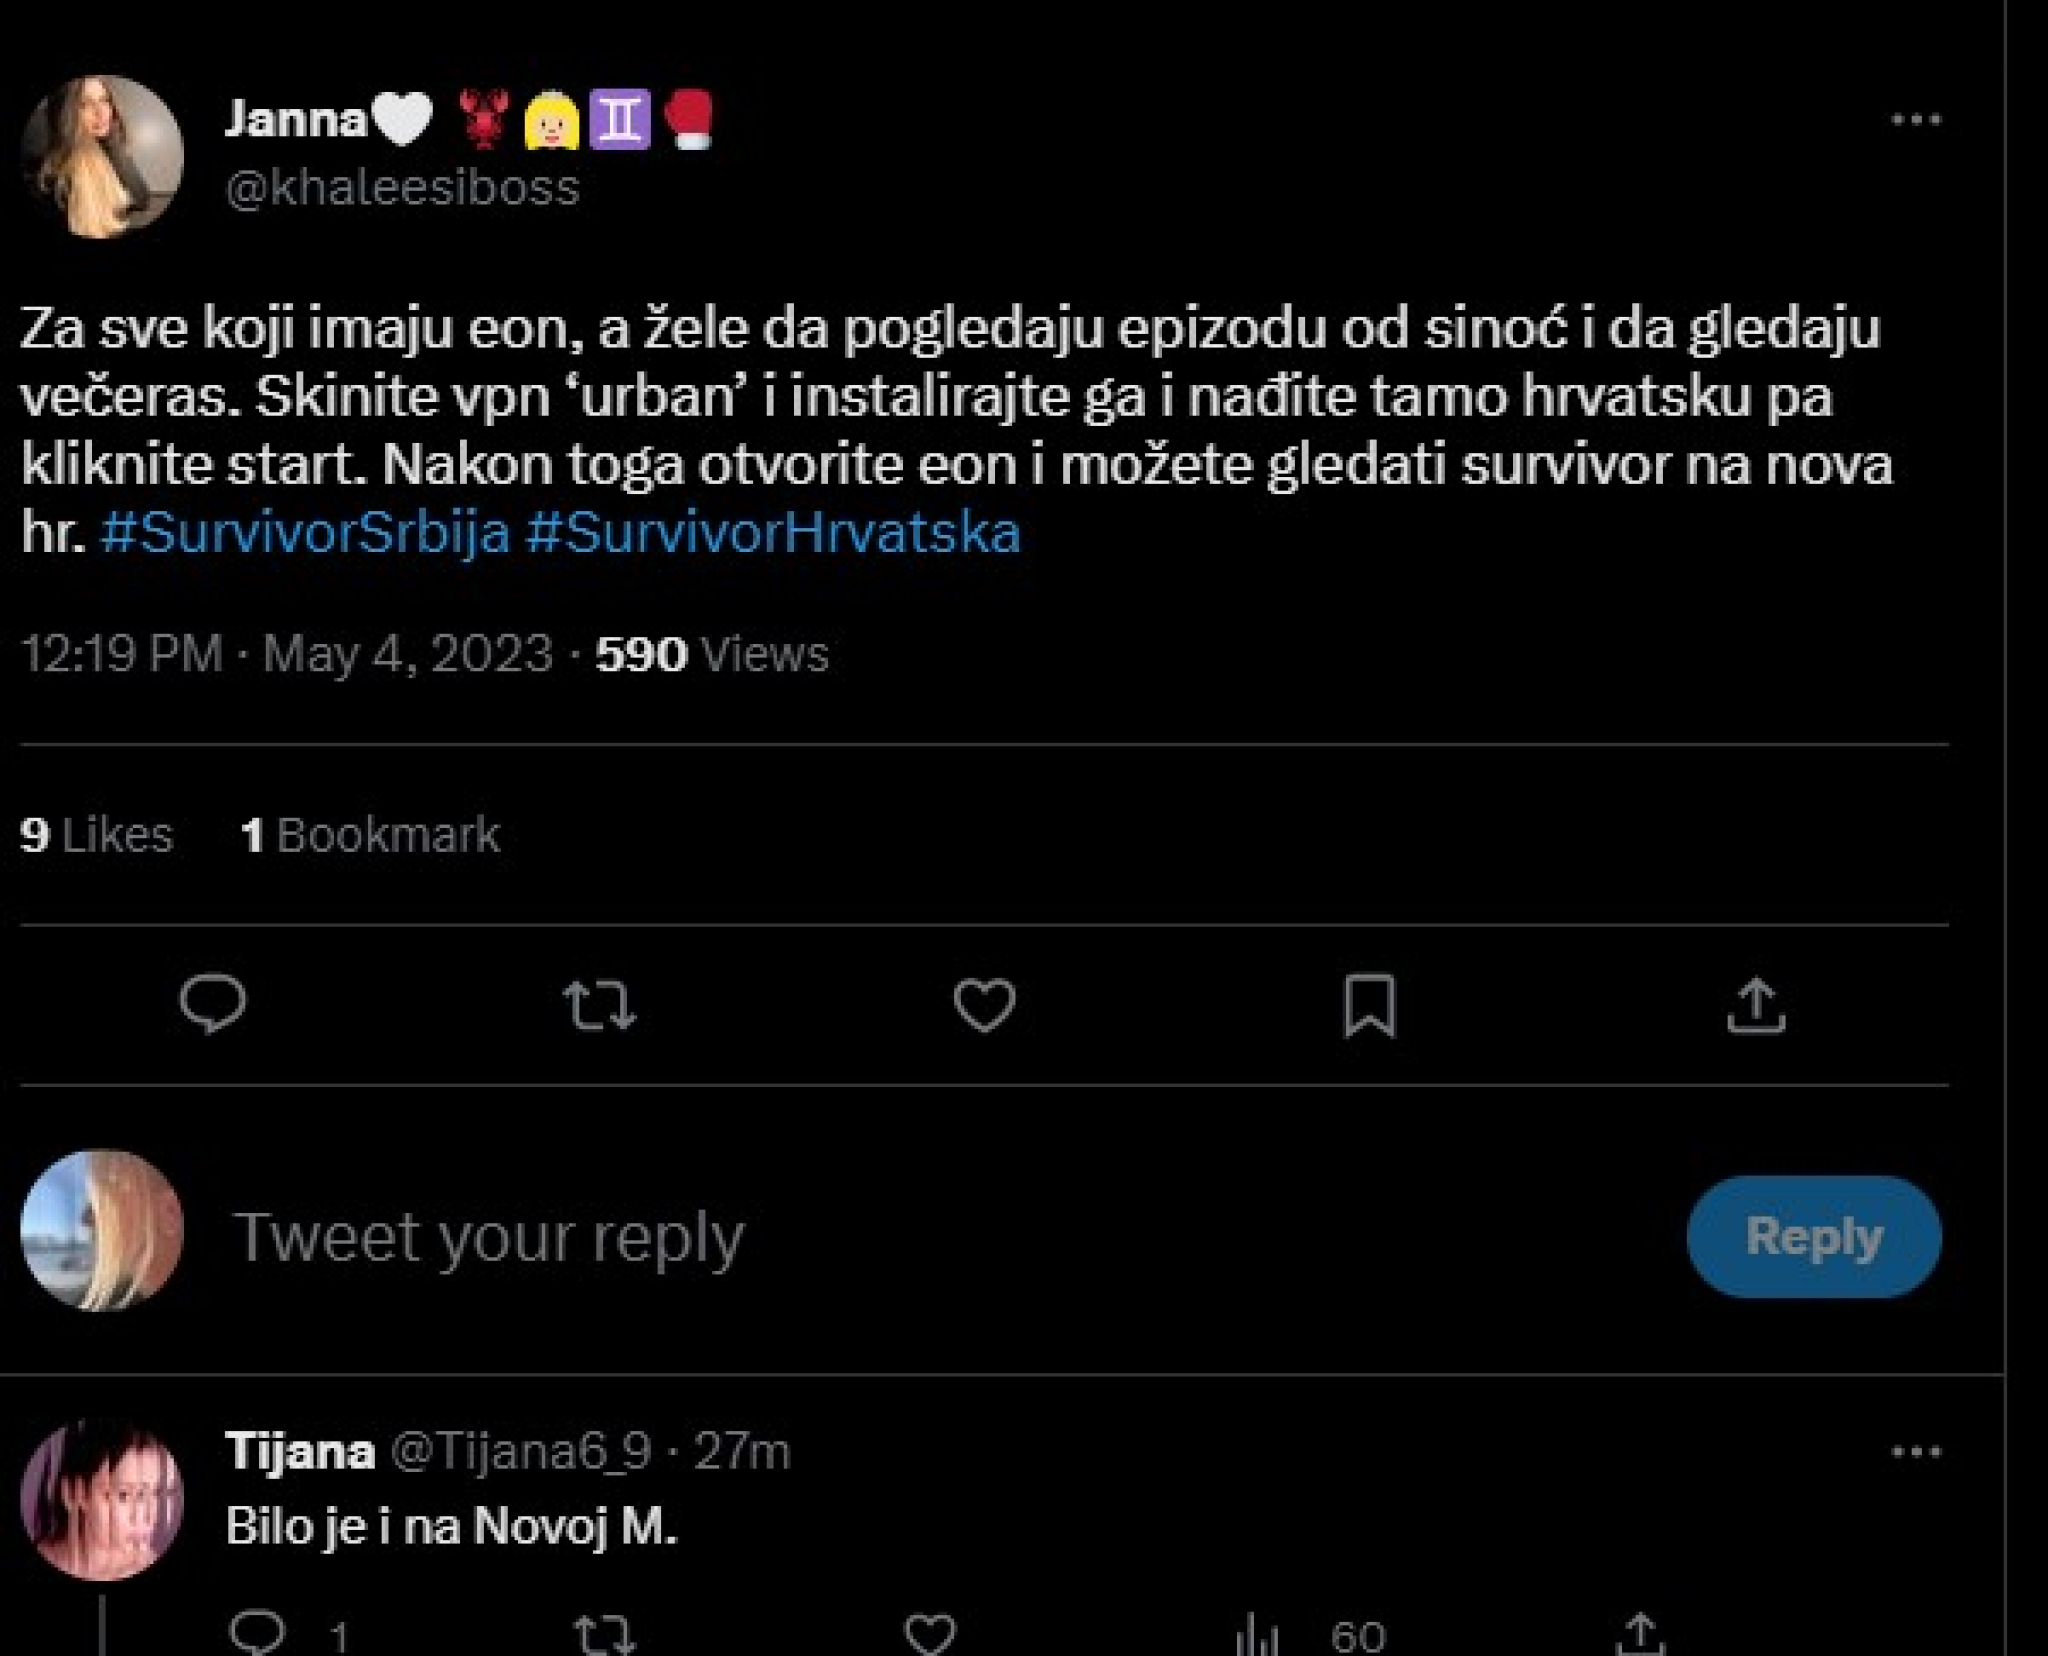Open the more options menu on Janna's tweet

click(1916, 120)
